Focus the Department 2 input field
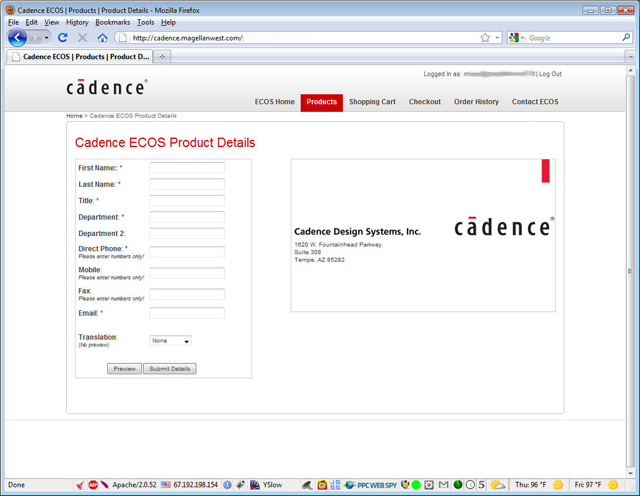This screenshot has width=640, height=496. pyautogui.click(x=187, y=233)
